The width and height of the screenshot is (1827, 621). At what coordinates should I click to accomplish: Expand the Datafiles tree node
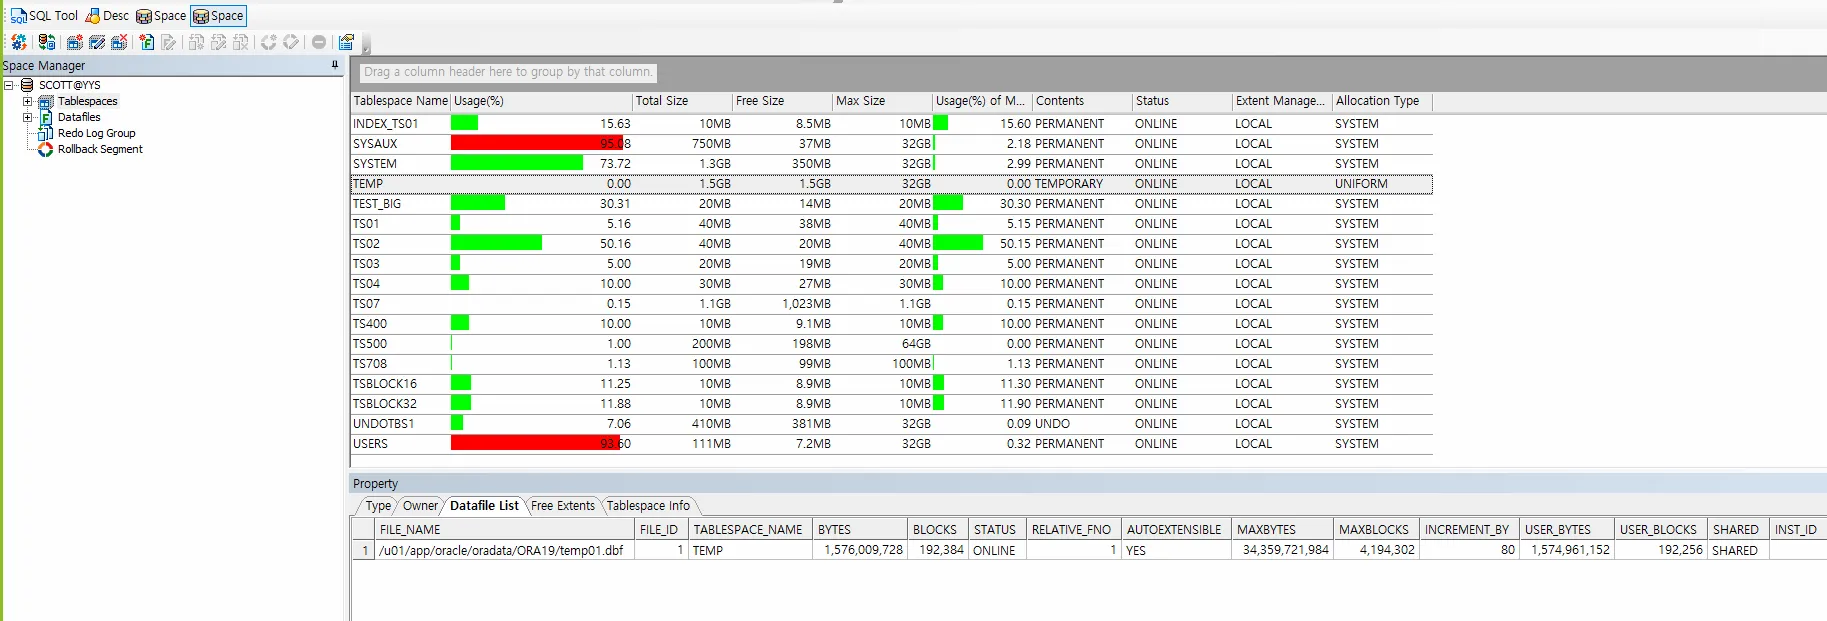pos(27,117)
